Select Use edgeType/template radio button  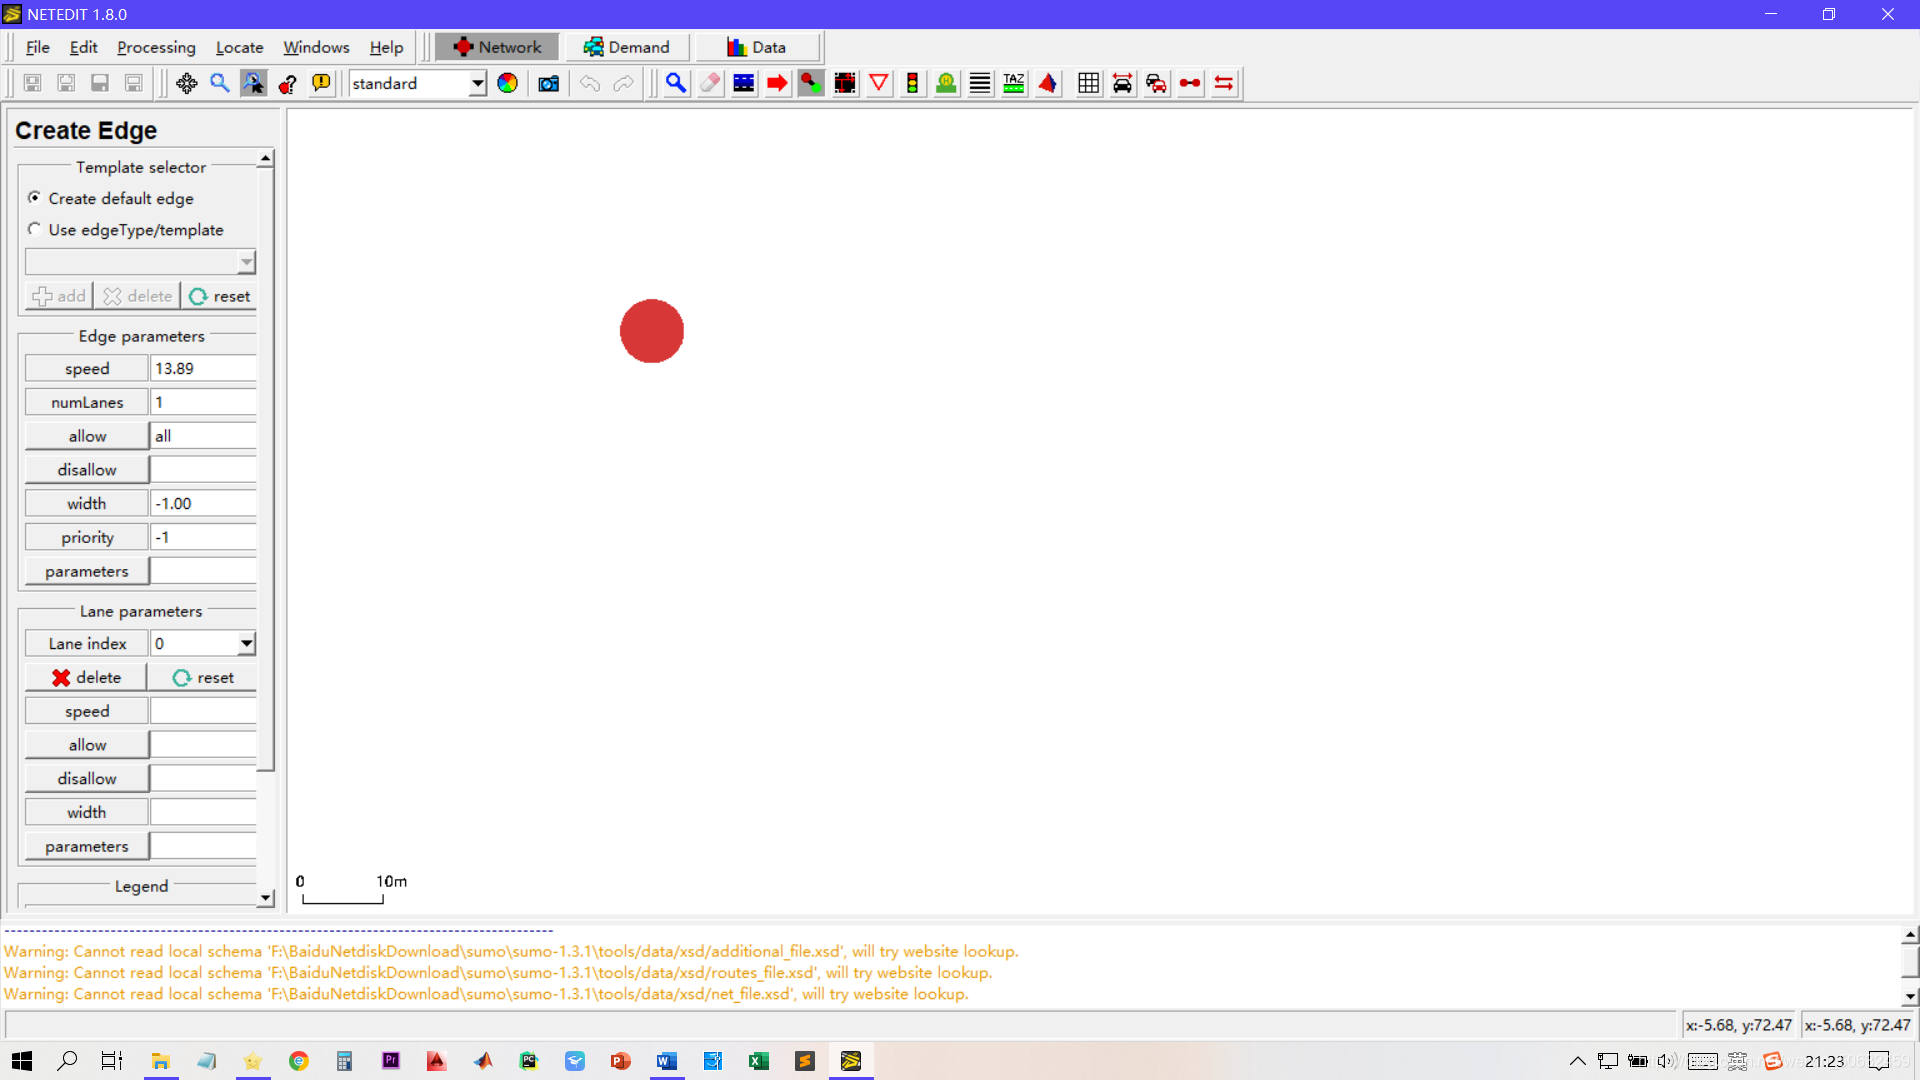(35, 229)
